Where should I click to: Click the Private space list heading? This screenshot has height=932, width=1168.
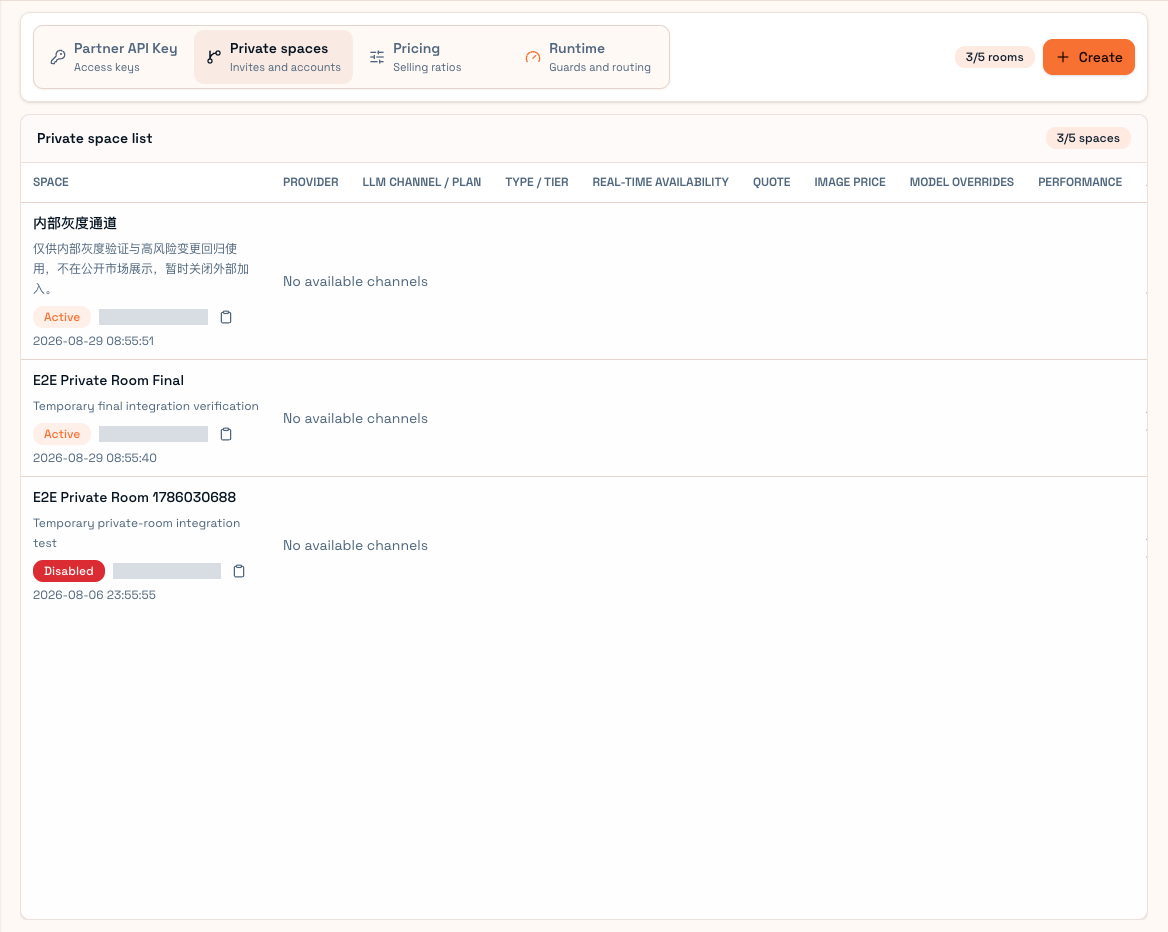(95, 139)
